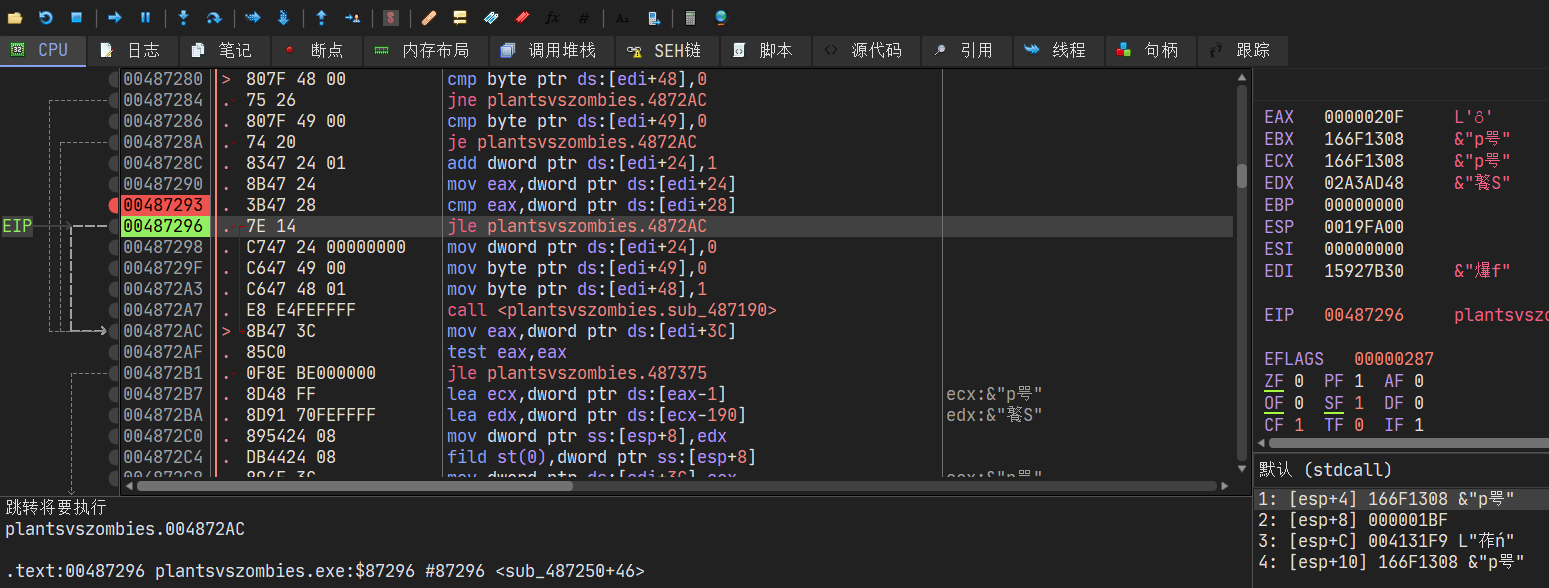This screenshot has width=1549, height=588.
Task: Click the disassembly horizontal scrollbar thumb
Action: coord(355,486)
